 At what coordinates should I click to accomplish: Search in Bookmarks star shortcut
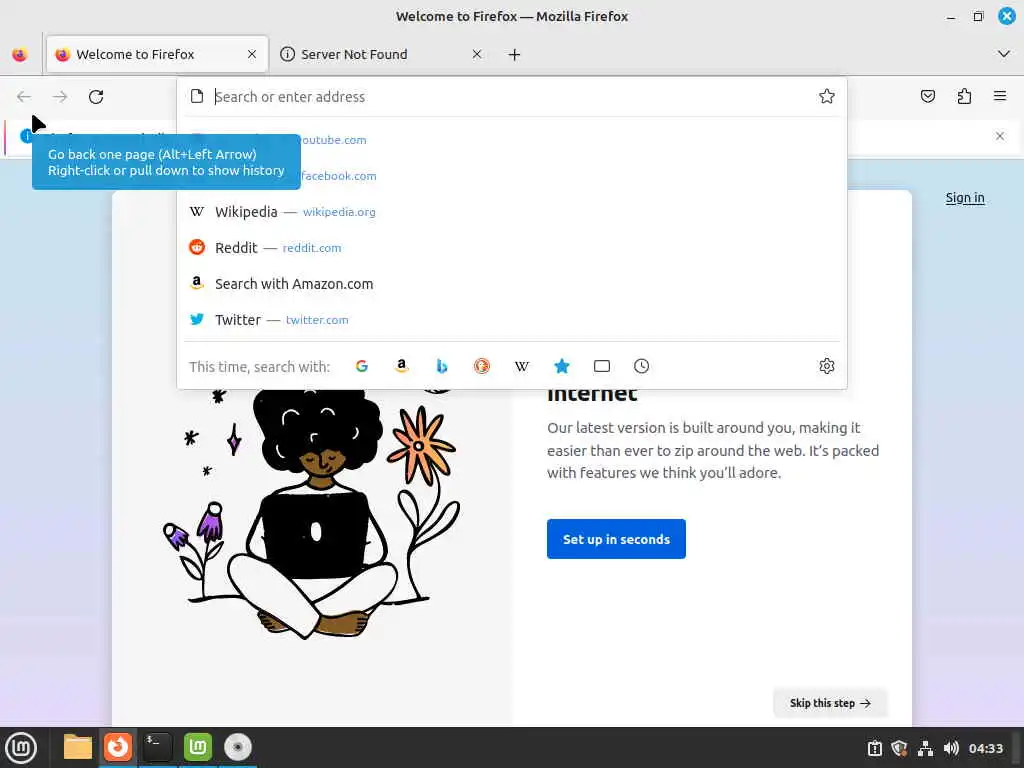[562, 366]
